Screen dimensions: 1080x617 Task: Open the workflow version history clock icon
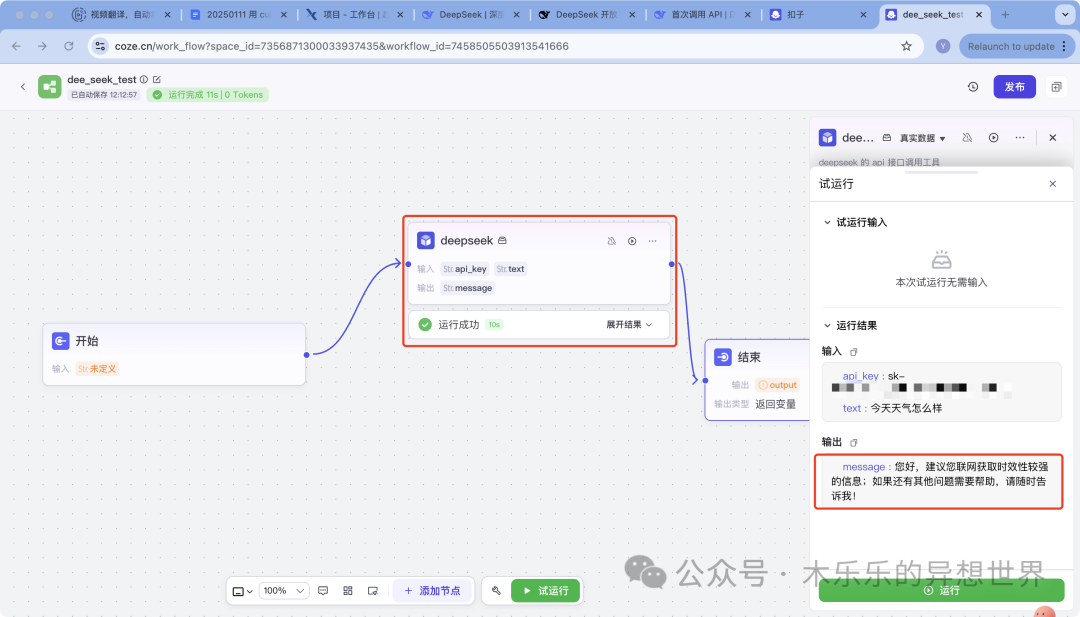[973, 87]
